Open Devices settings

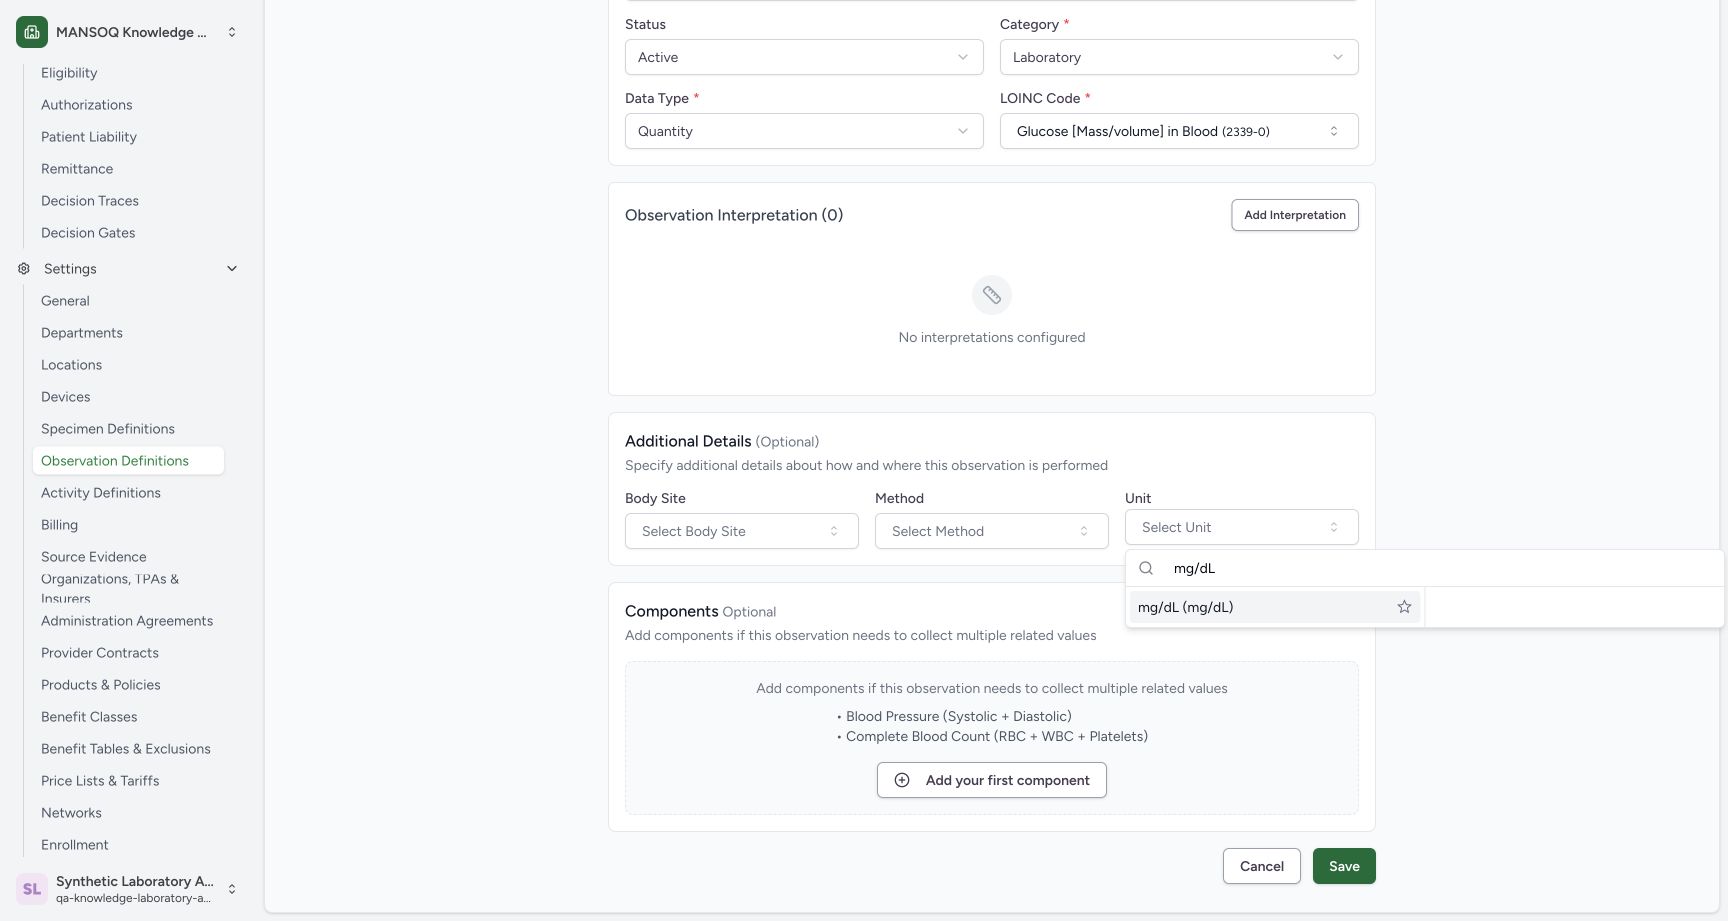point(66,397)
